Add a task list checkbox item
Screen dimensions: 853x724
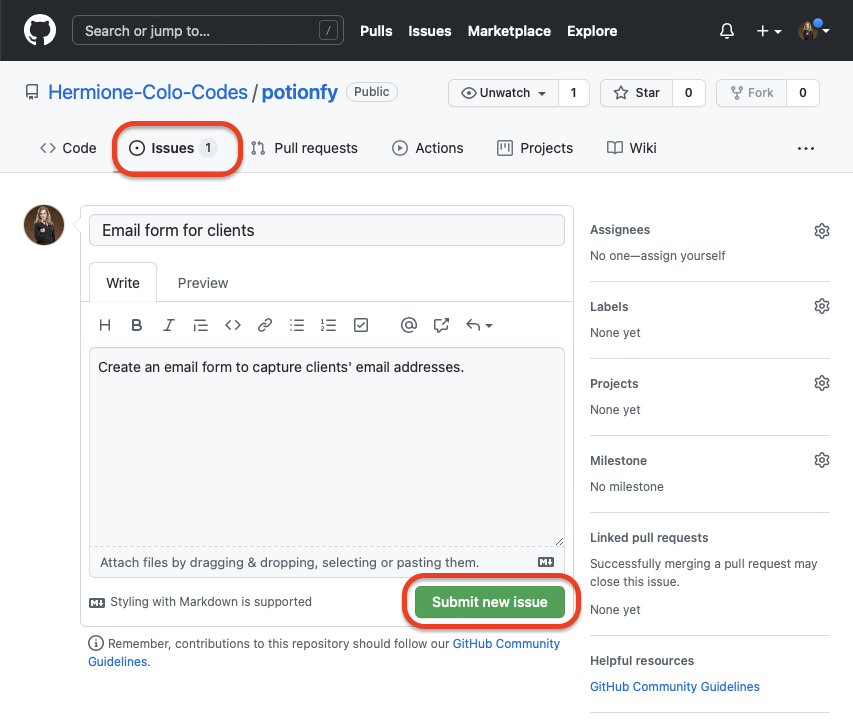point(361,325)
